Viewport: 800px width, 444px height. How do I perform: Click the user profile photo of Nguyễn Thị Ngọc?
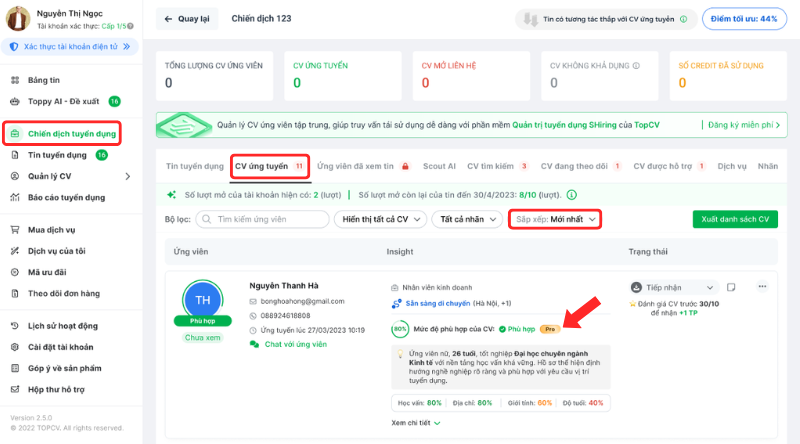[x=18, y=18]
